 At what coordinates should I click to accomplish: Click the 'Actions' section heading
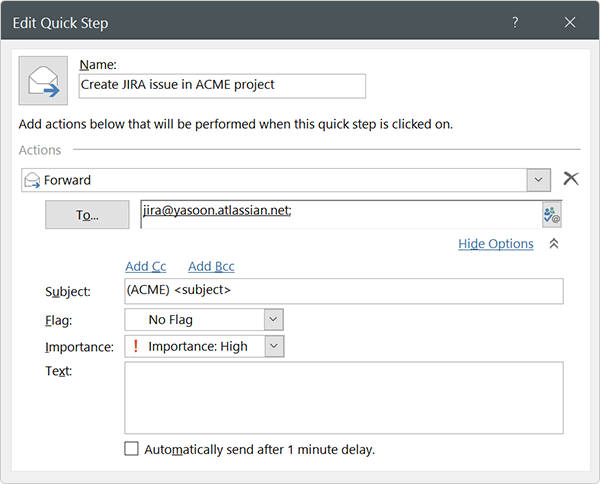click(x=40, y=150)
